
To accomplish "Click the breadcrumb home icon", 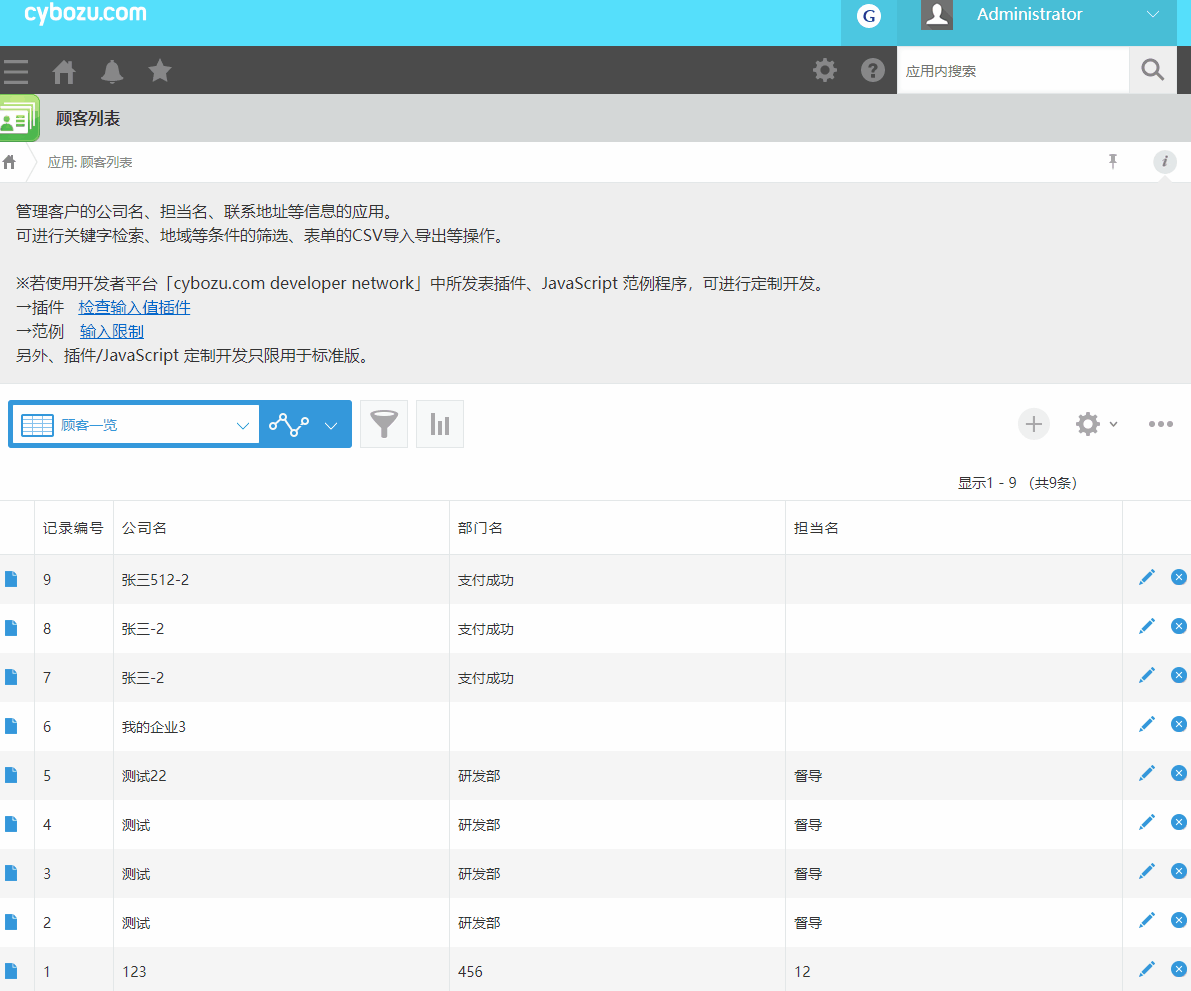I will point(9,162).
